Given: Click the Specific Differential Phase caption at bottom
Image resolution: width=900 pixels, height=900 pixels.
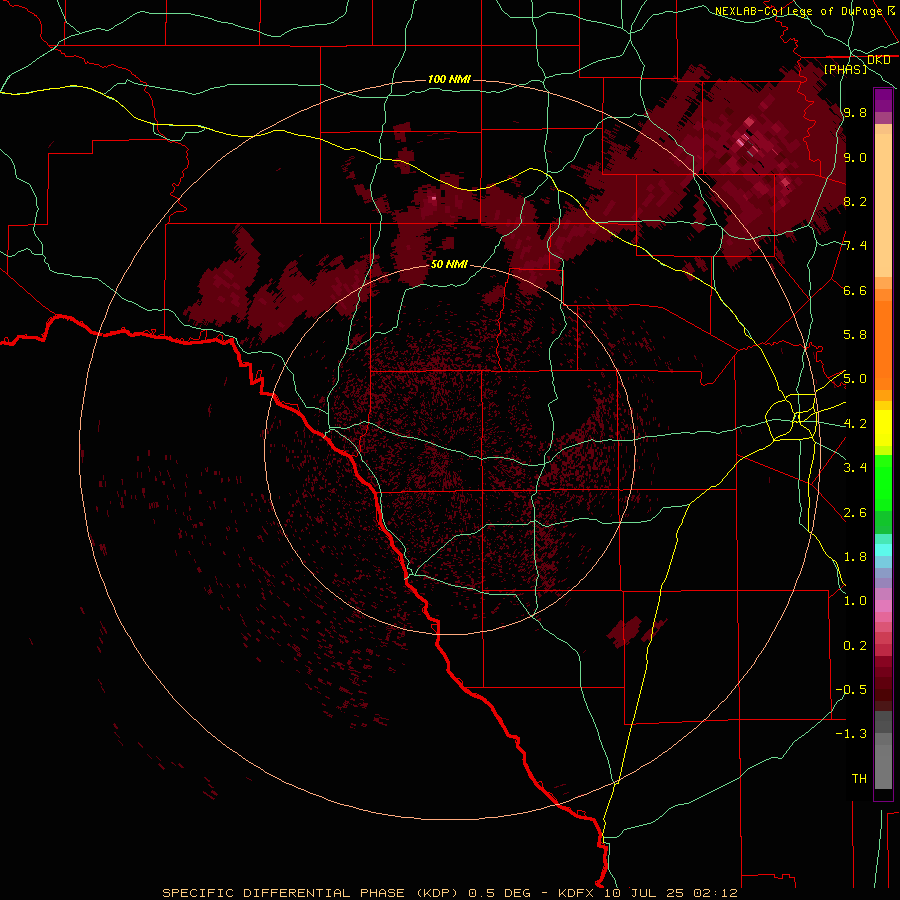Looking at the screenshot, I should [x=449, y=893].
